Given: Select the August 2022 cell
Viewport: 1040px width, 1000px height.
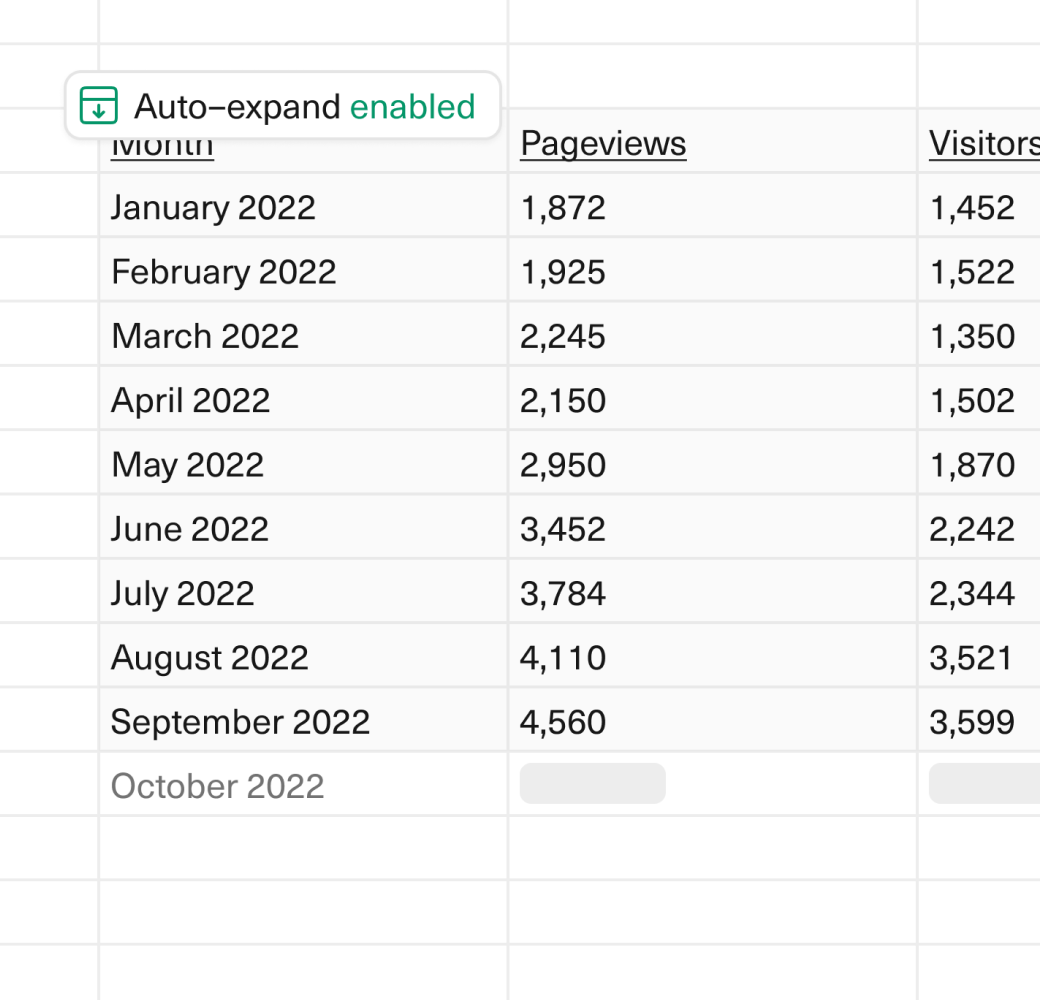Looking at the screenshot, I should click(x=209, y=658).
